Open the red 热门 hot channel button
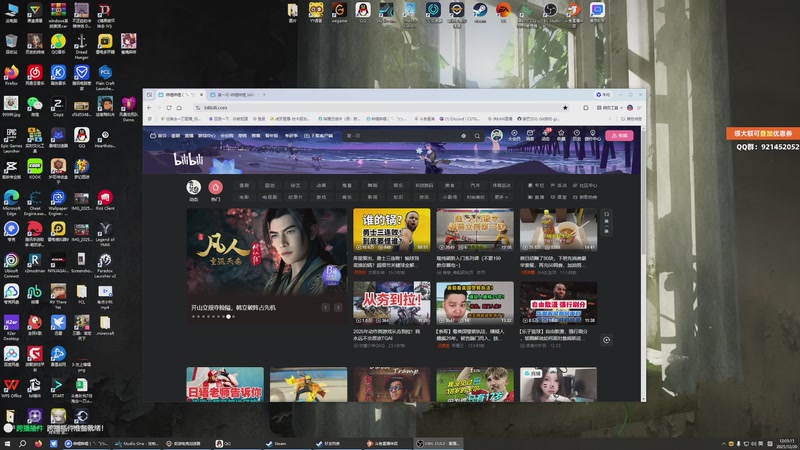The height and width of the screenshot is (450, 800). tap(215, 191)
